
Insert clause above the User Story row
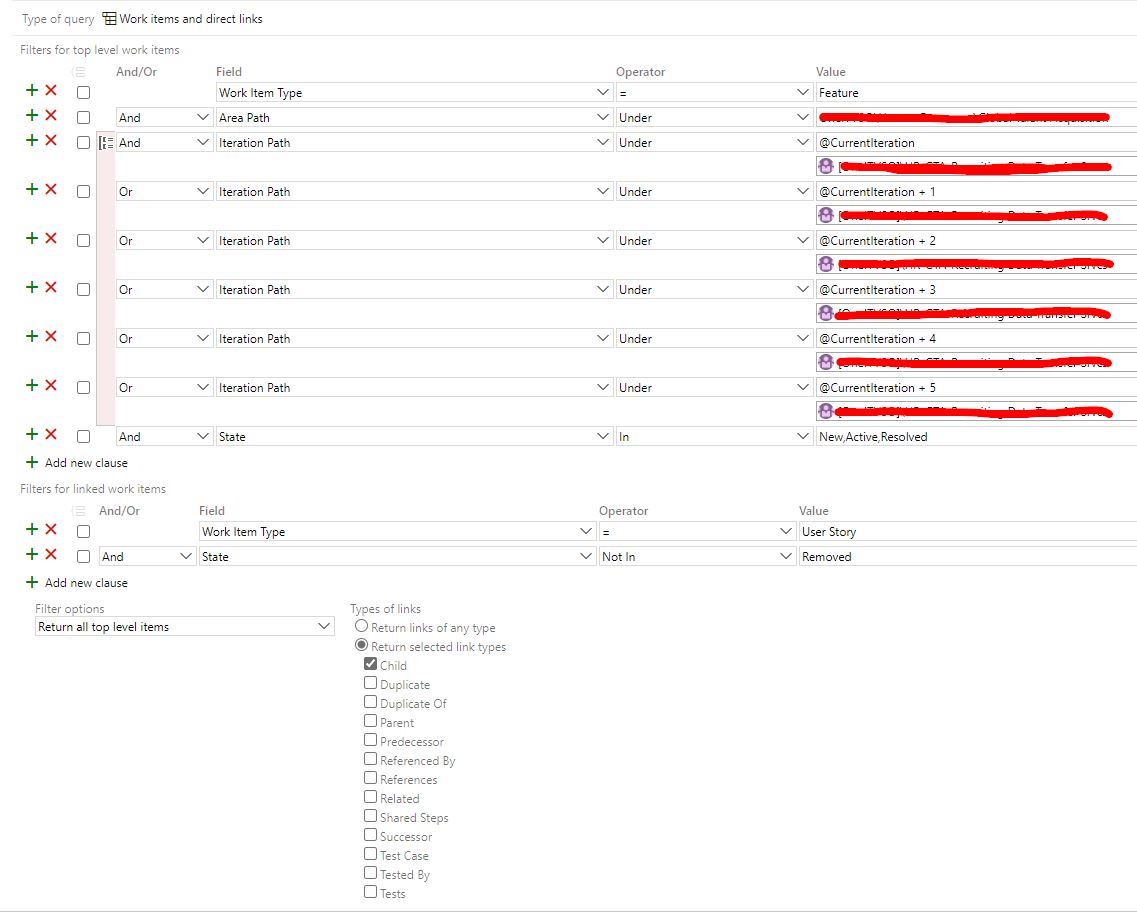coord(32,529)
